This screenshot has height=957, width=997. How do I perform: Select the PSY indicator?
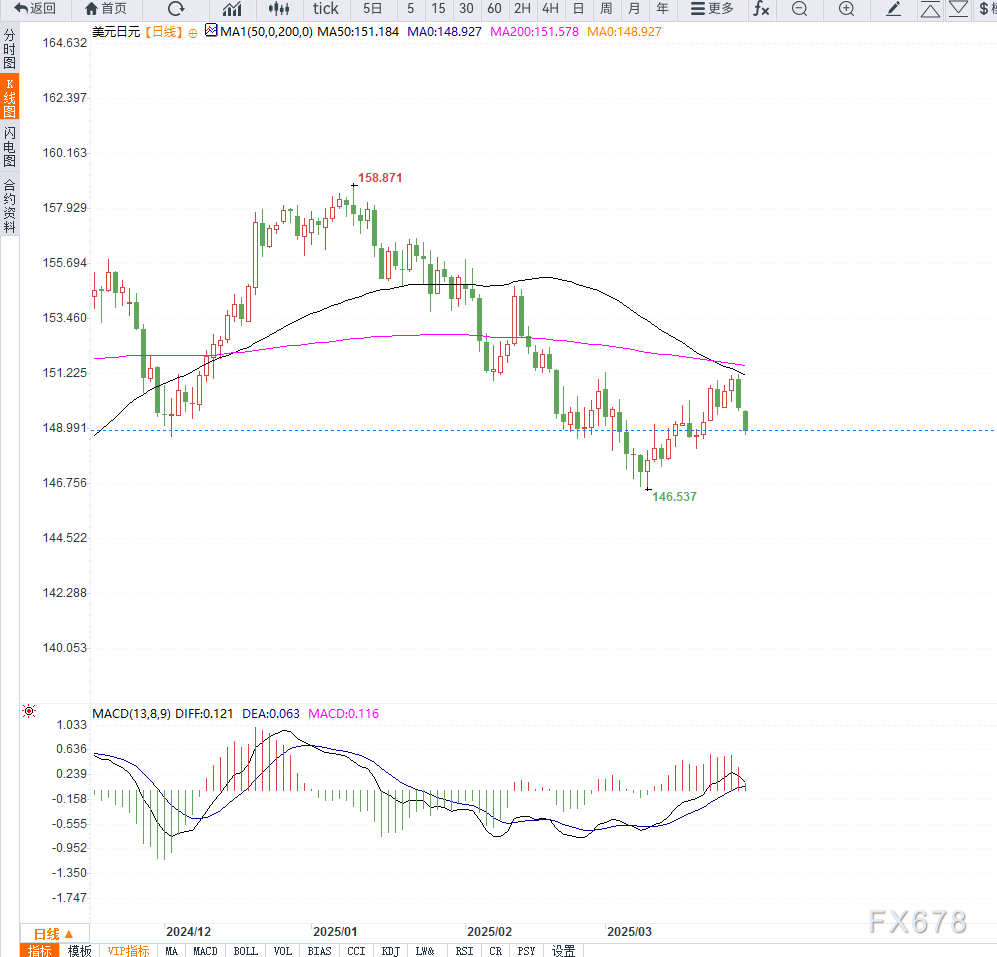coord(526,951)
